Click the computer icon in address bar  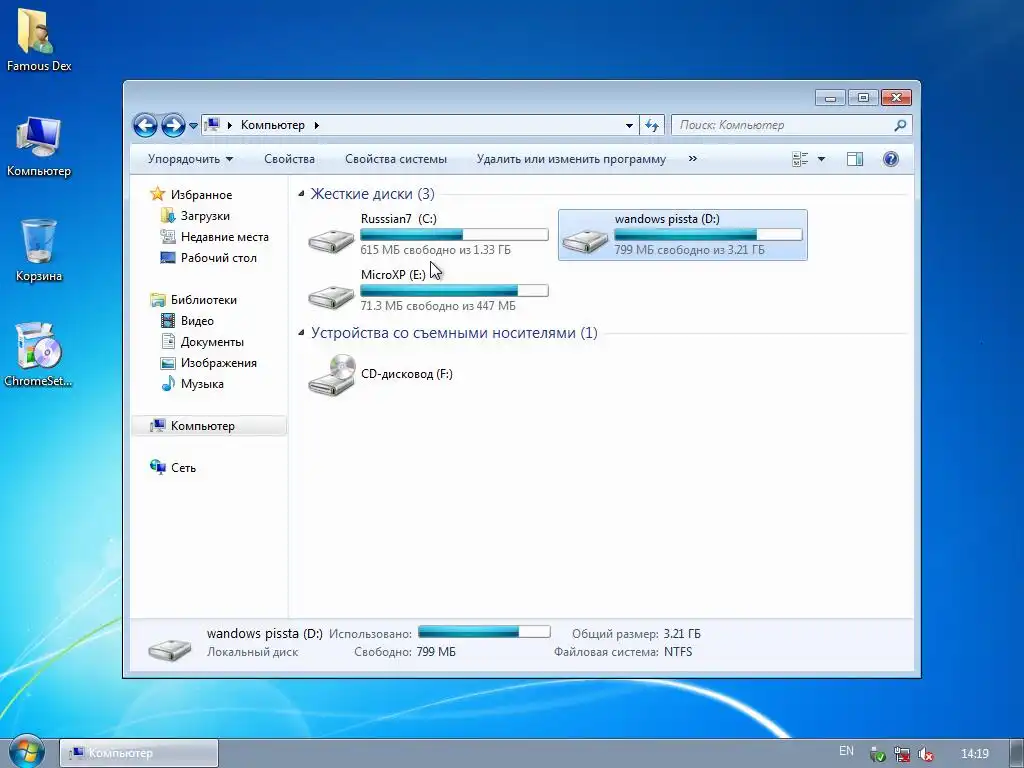coord(212,124)
